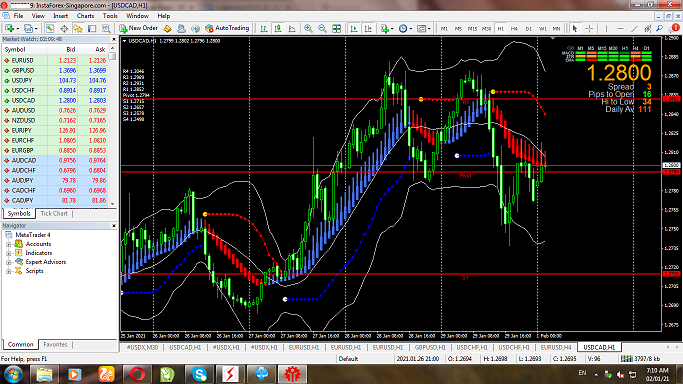Open the profiles dropdown arrow
The image size is (683, 384).
point(36,29)
